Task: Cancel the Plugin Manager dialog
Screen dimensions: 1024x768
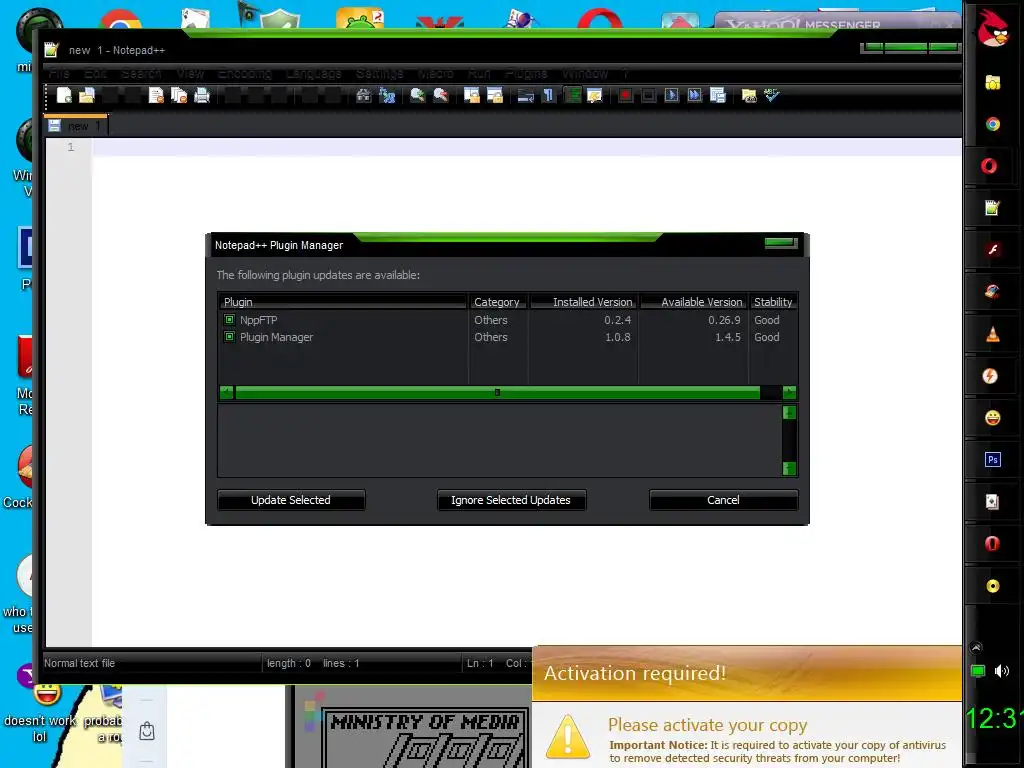Action: pyautogui.click(x=723, y=500)
